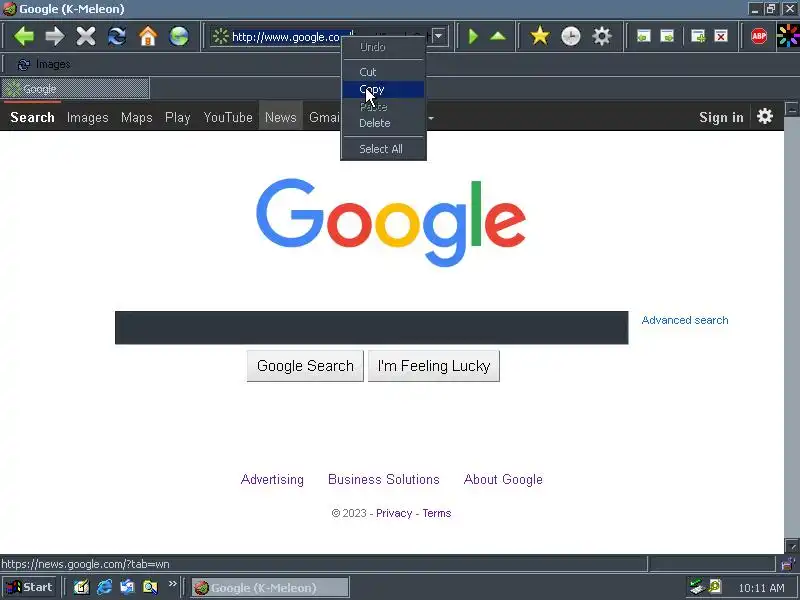Screen dimensions: 800x600
Task: Switch to the previous tab icon
Action: [x=643, y=36]
